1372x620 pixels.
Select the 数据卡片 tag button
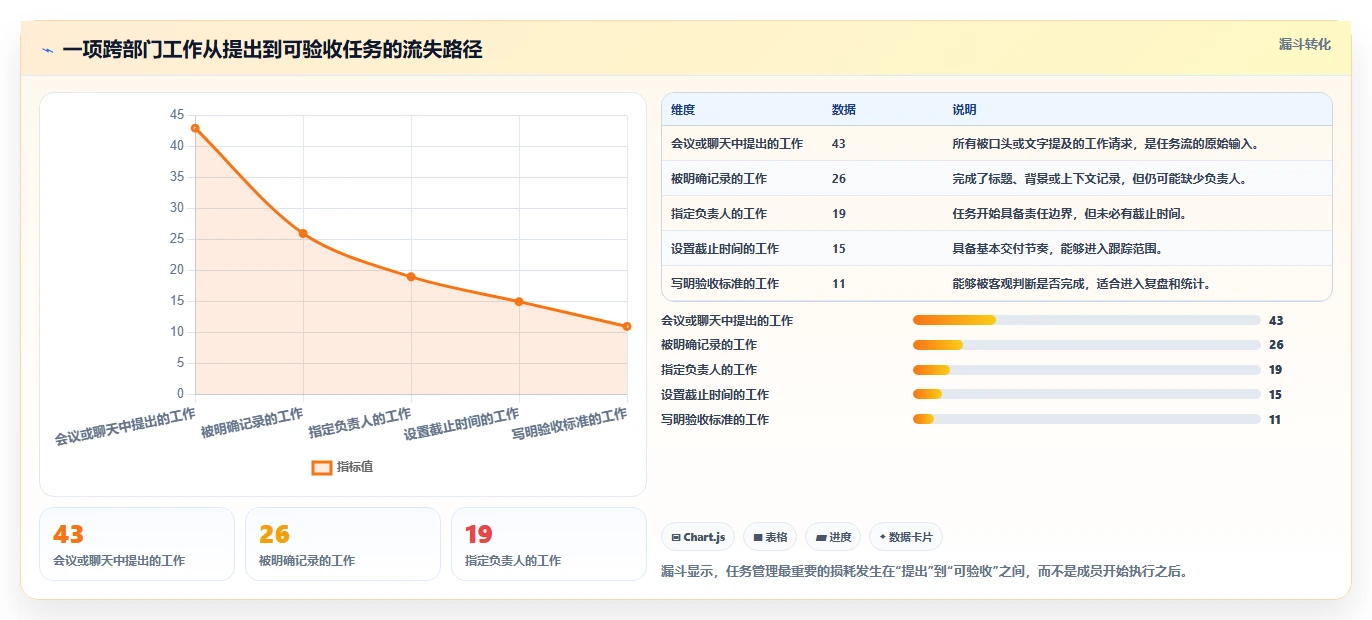pyautogui.click(x=906, y=537)
